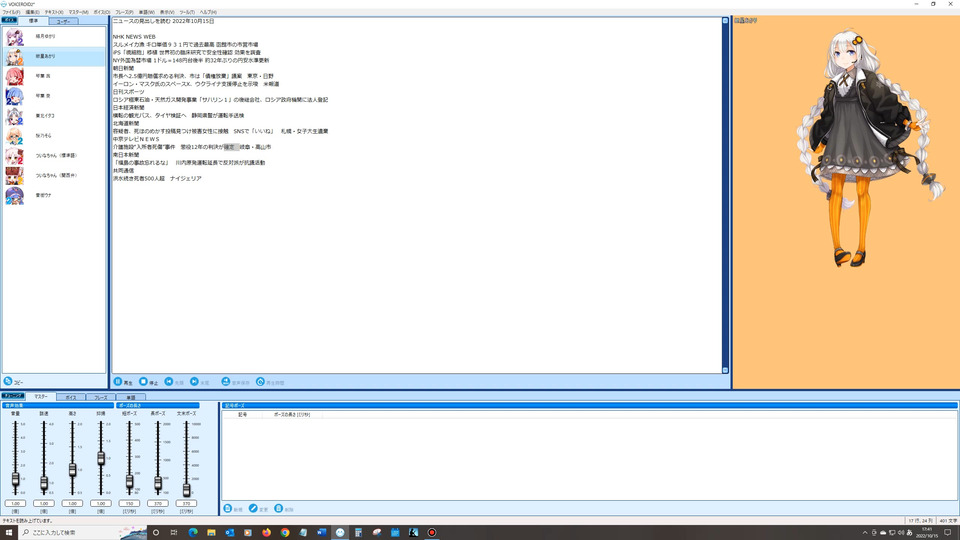Viewport: 960px width, 540px height.
Task: Pick the 東北イタコ voice avatar
Action: point(14,116)
